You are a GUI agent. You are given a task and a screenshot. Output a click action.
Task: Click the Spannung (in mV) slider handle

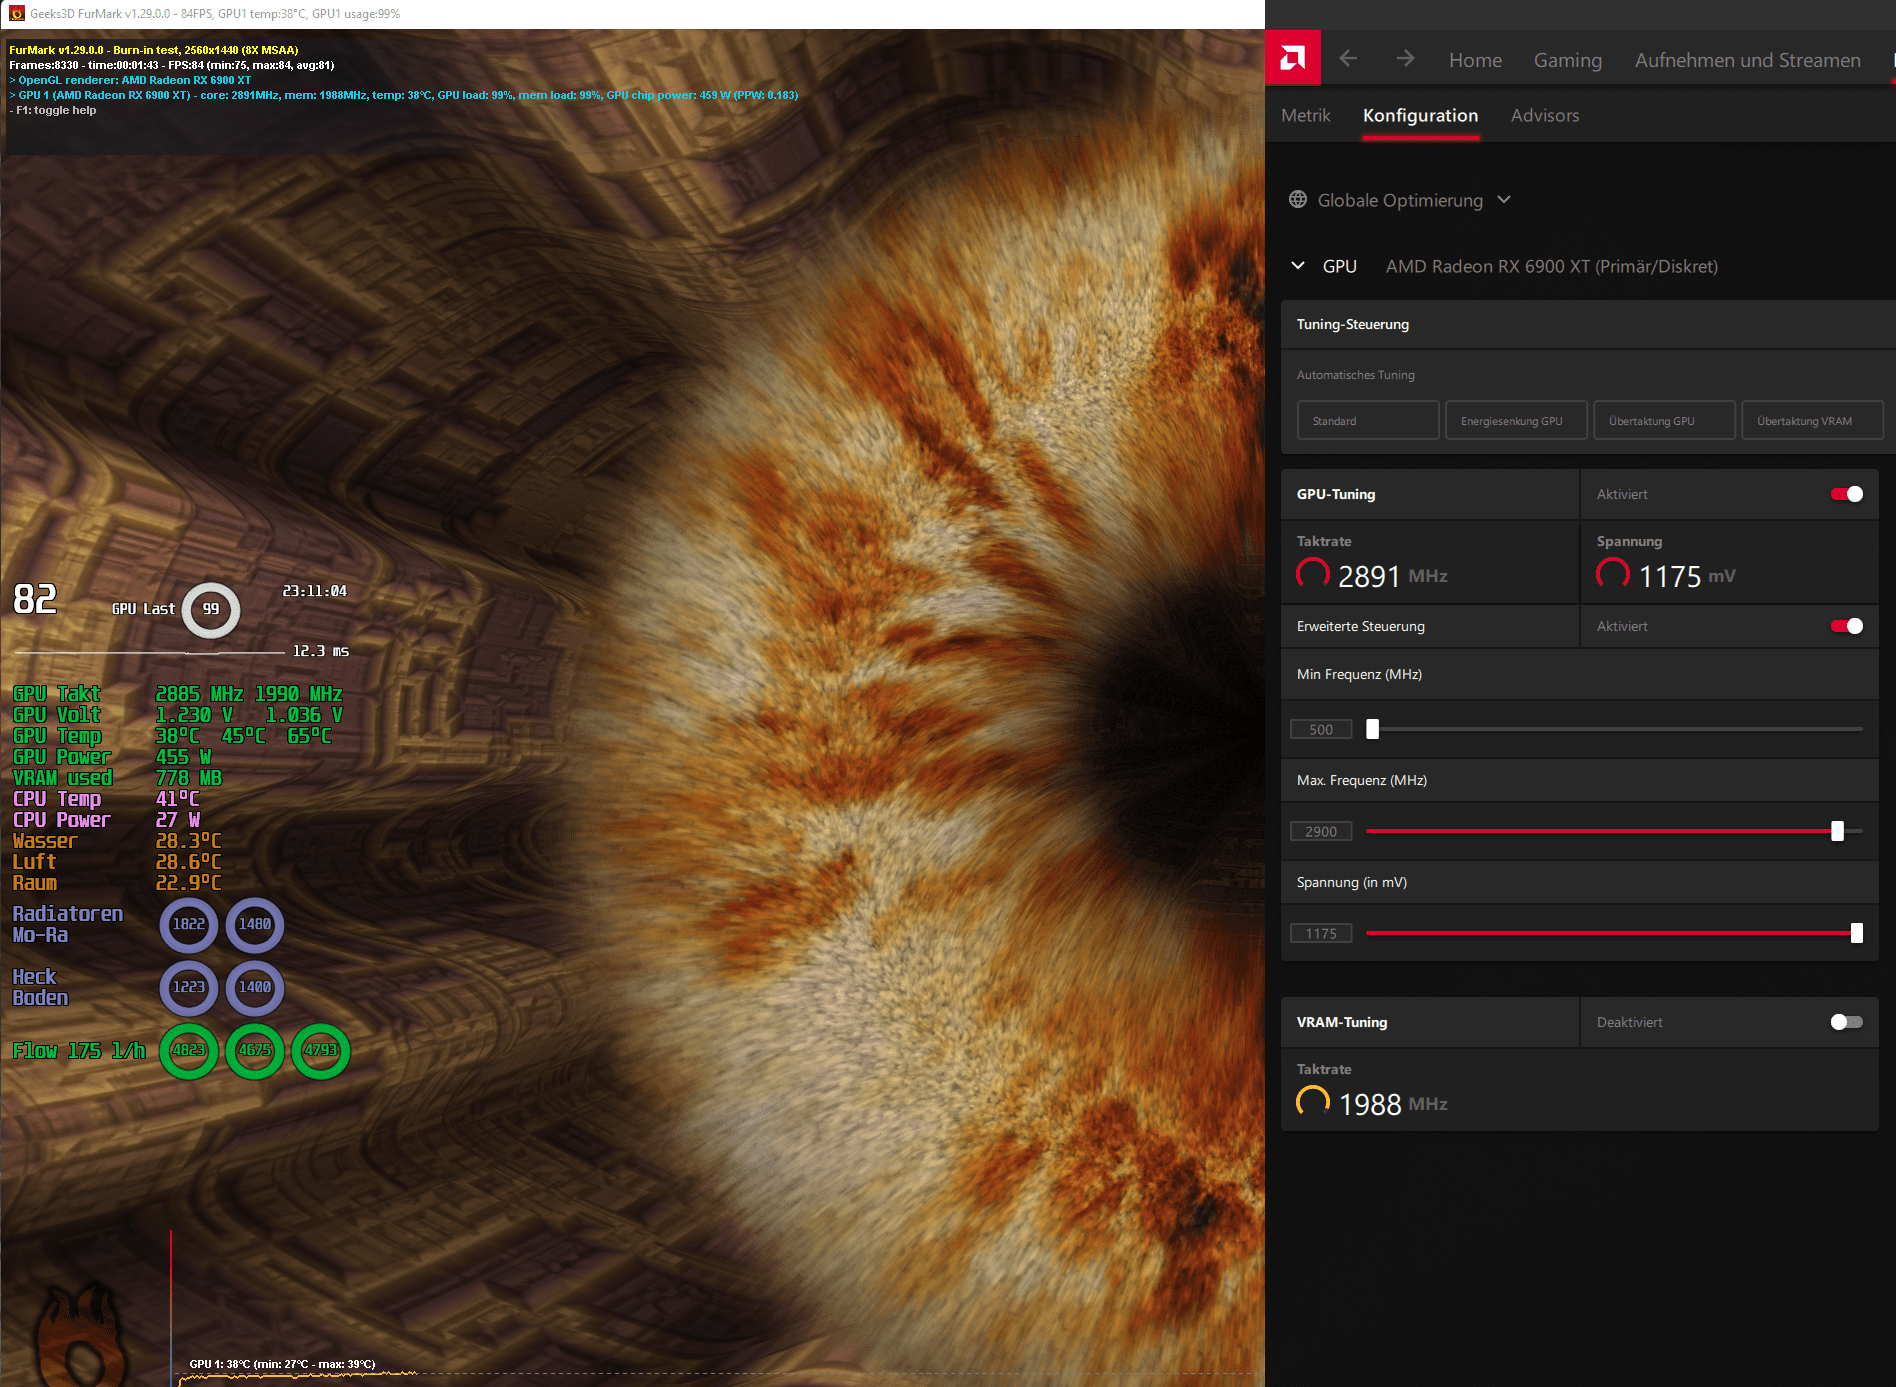pyautogui.click(x=1857, y=933)
